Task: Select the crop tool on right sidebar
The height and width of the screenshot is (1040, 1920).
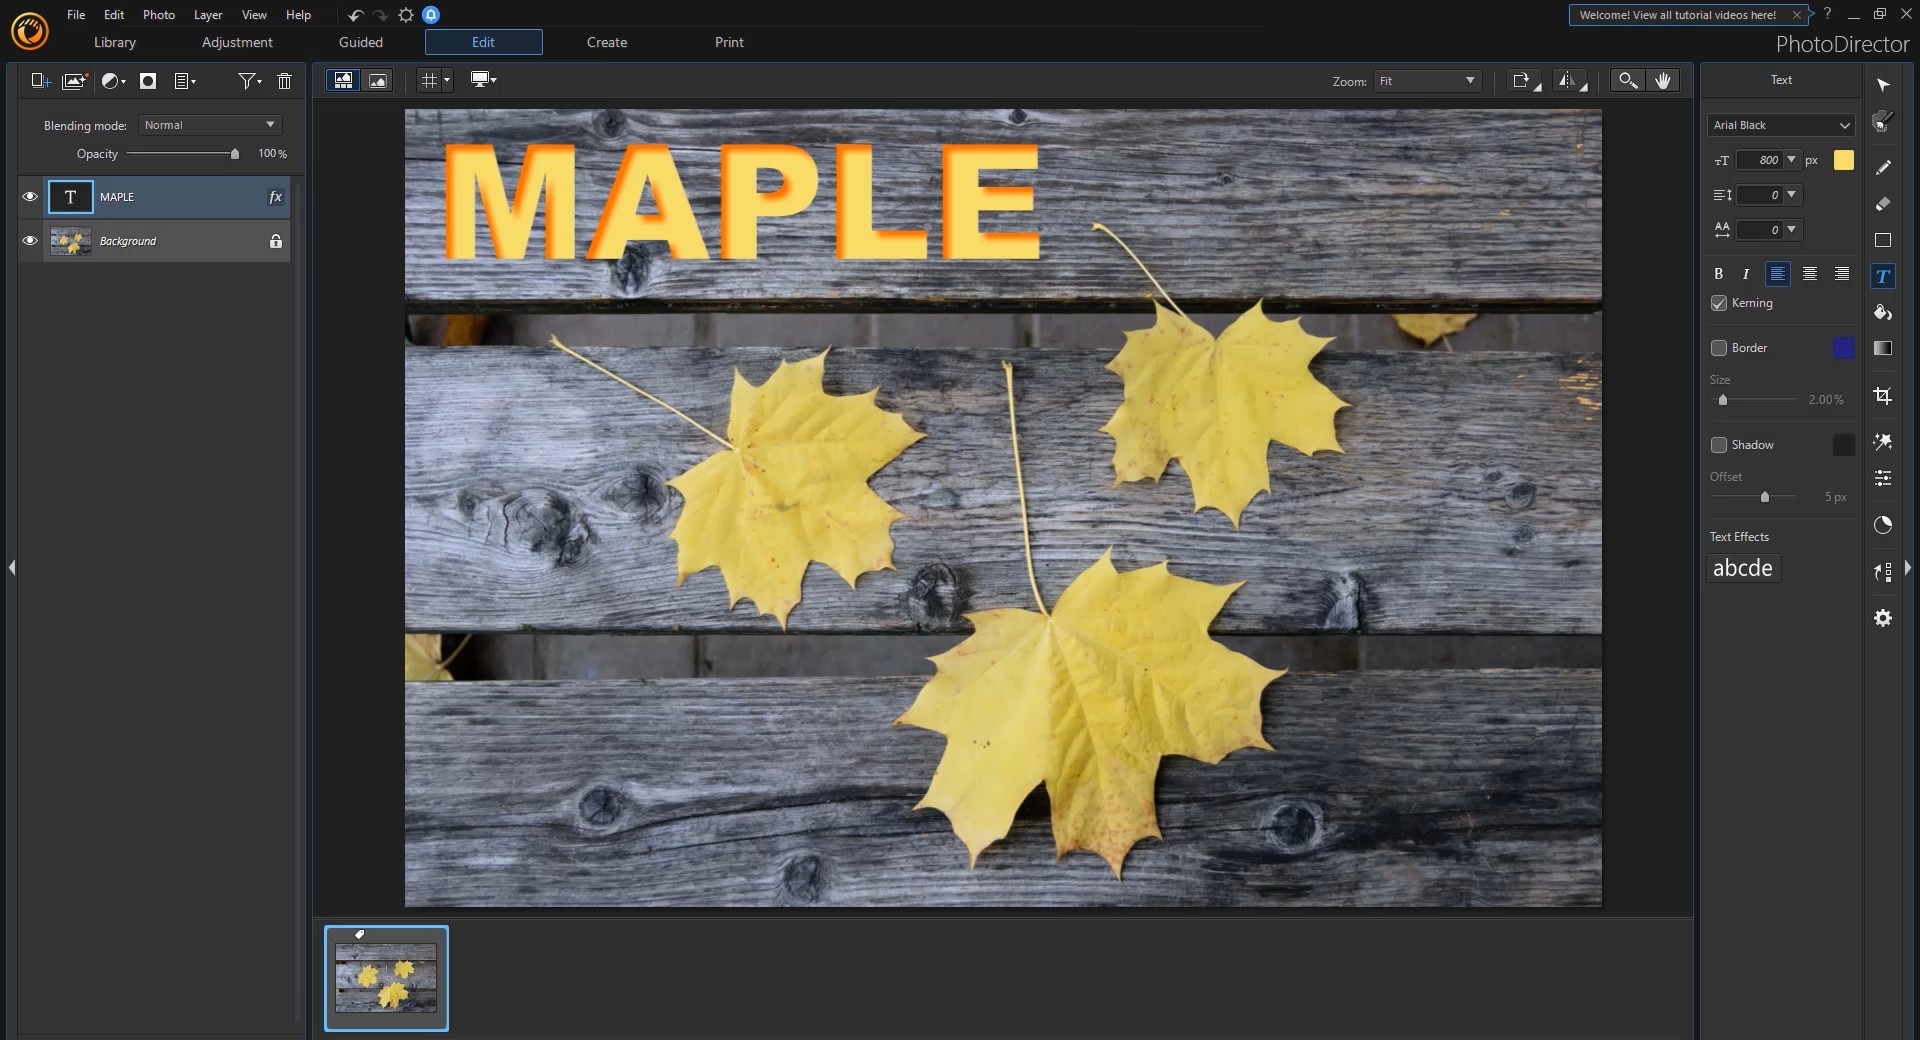Action: (1884, 396)
